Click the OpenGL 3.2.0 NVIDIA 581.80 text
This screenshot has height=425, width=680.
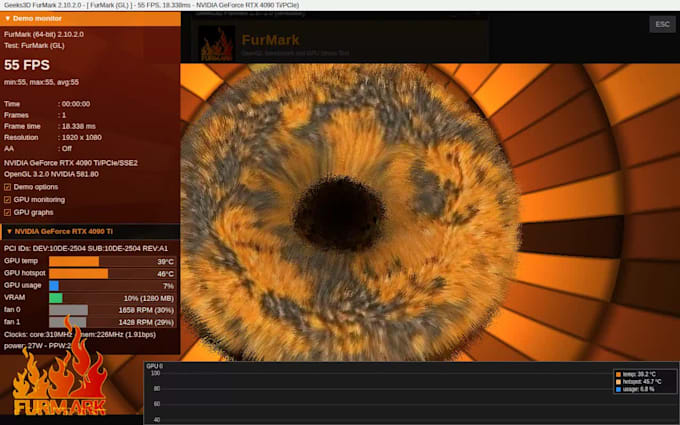(x=51, y=174)
